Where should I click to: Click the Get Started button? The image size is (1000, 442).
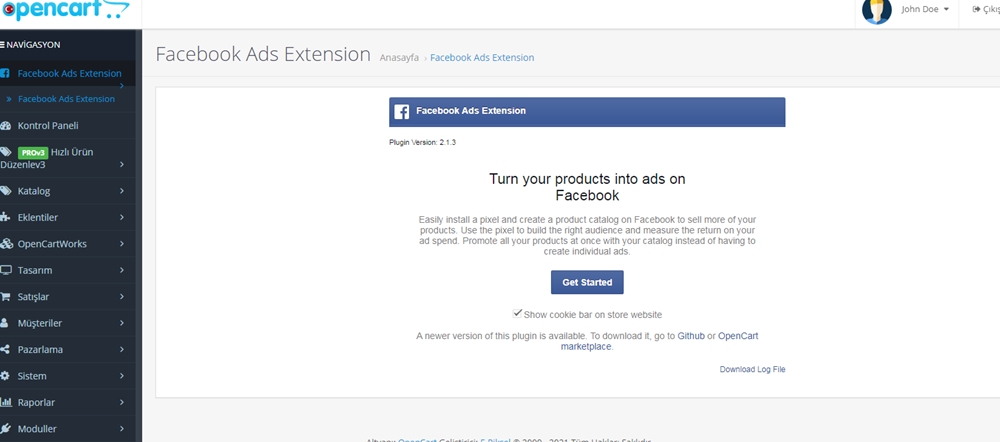coord(587,283)
